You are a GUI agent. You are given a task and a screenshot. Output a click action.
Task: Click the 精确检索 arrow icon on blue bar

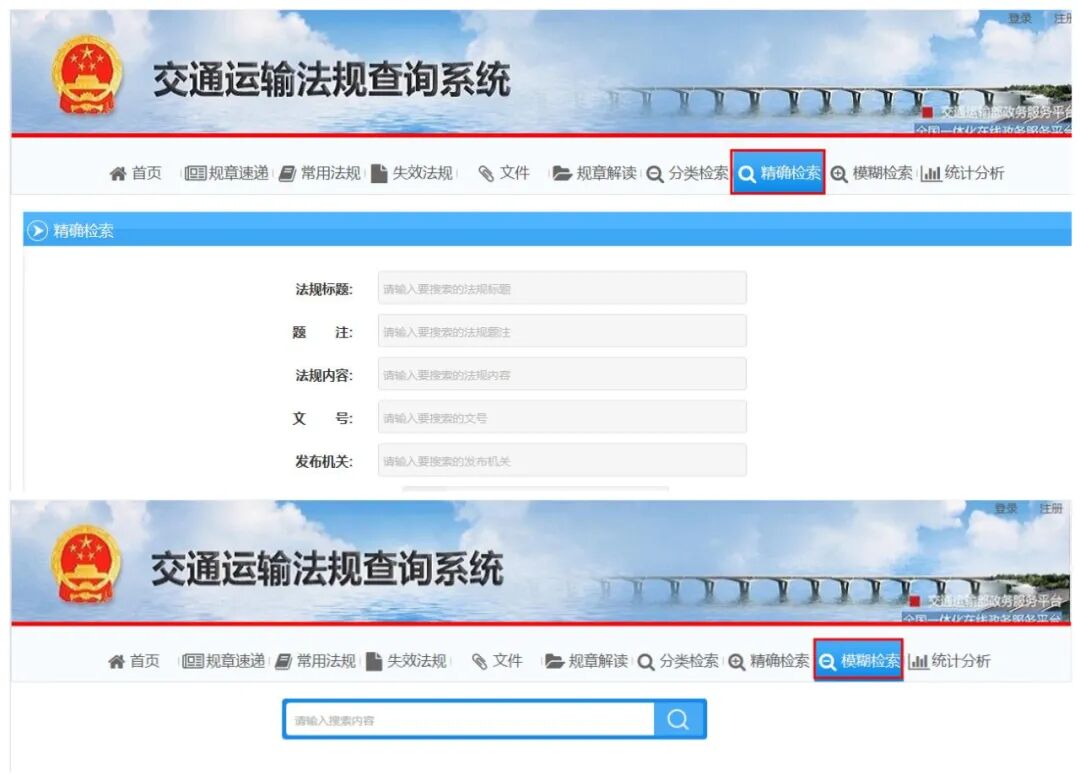coord(36,230)
